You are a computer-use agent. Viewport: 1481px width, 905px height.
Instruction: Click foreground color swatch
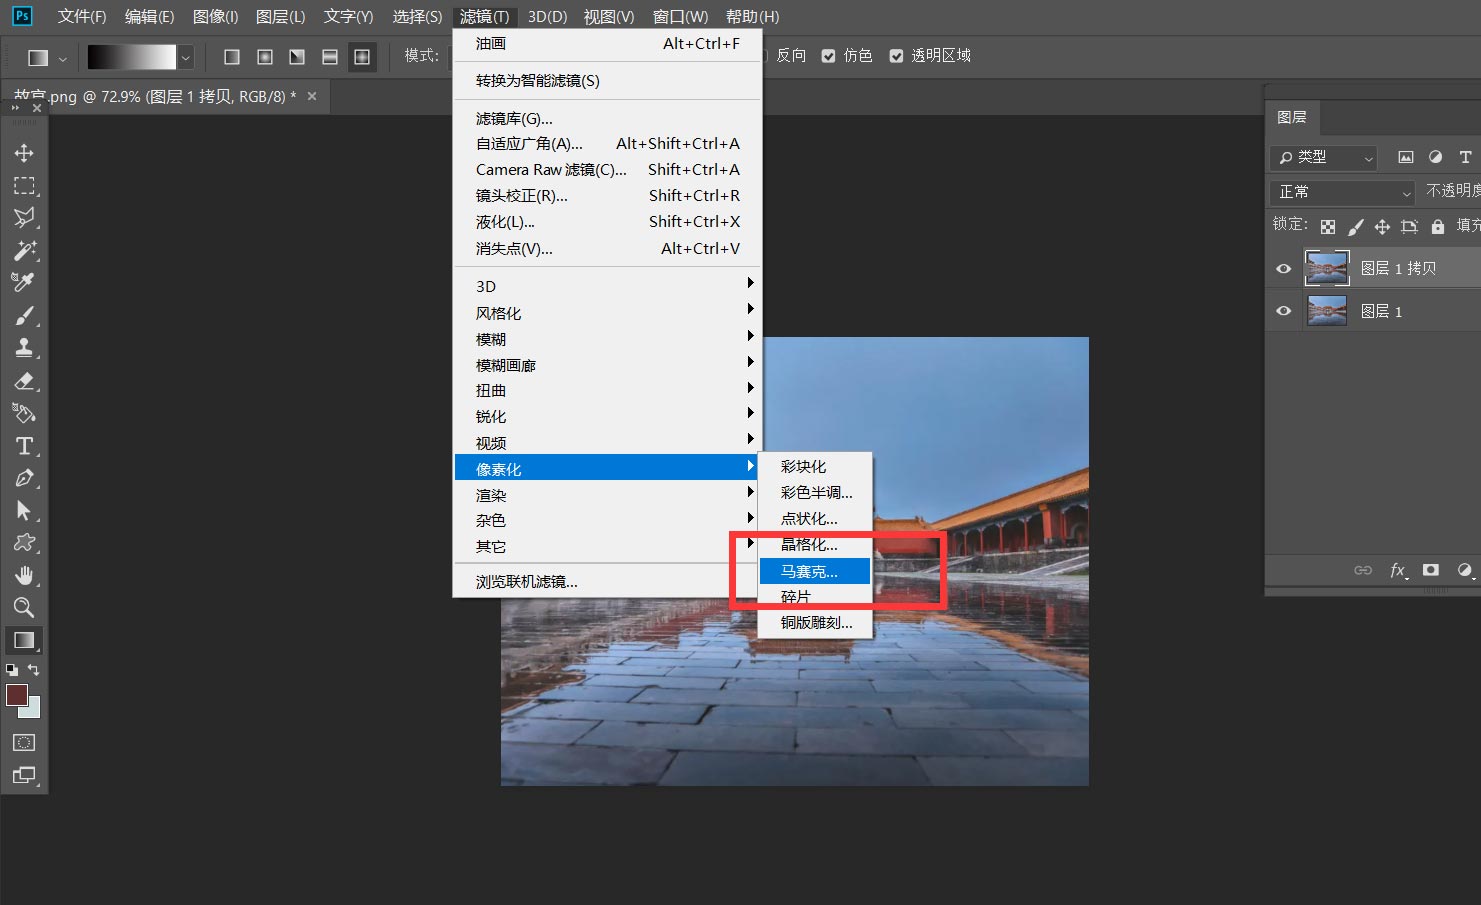[x=16, y=695]
